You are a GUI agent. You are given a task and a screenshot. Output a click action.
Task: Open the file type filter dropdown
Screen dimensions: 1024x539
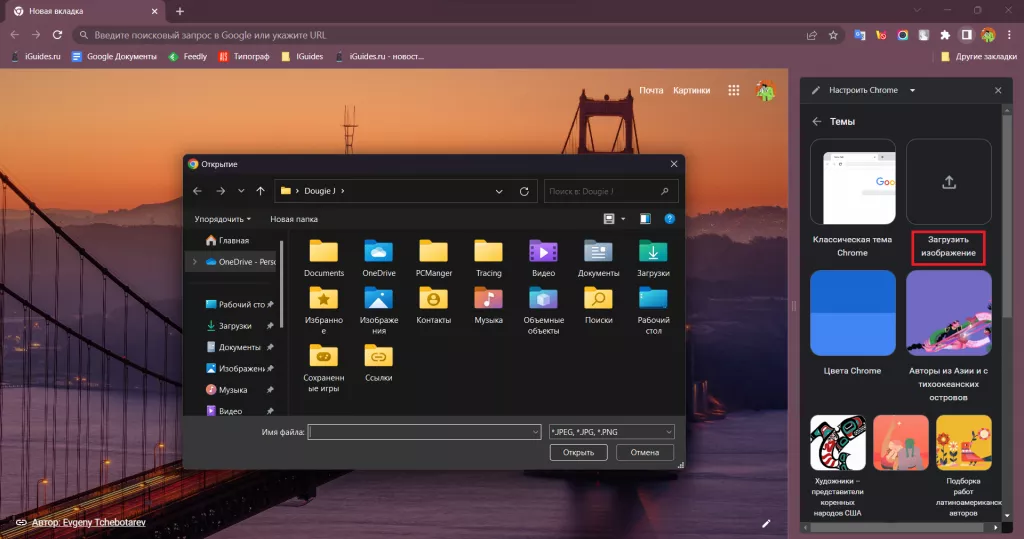[x=612, y=432]
